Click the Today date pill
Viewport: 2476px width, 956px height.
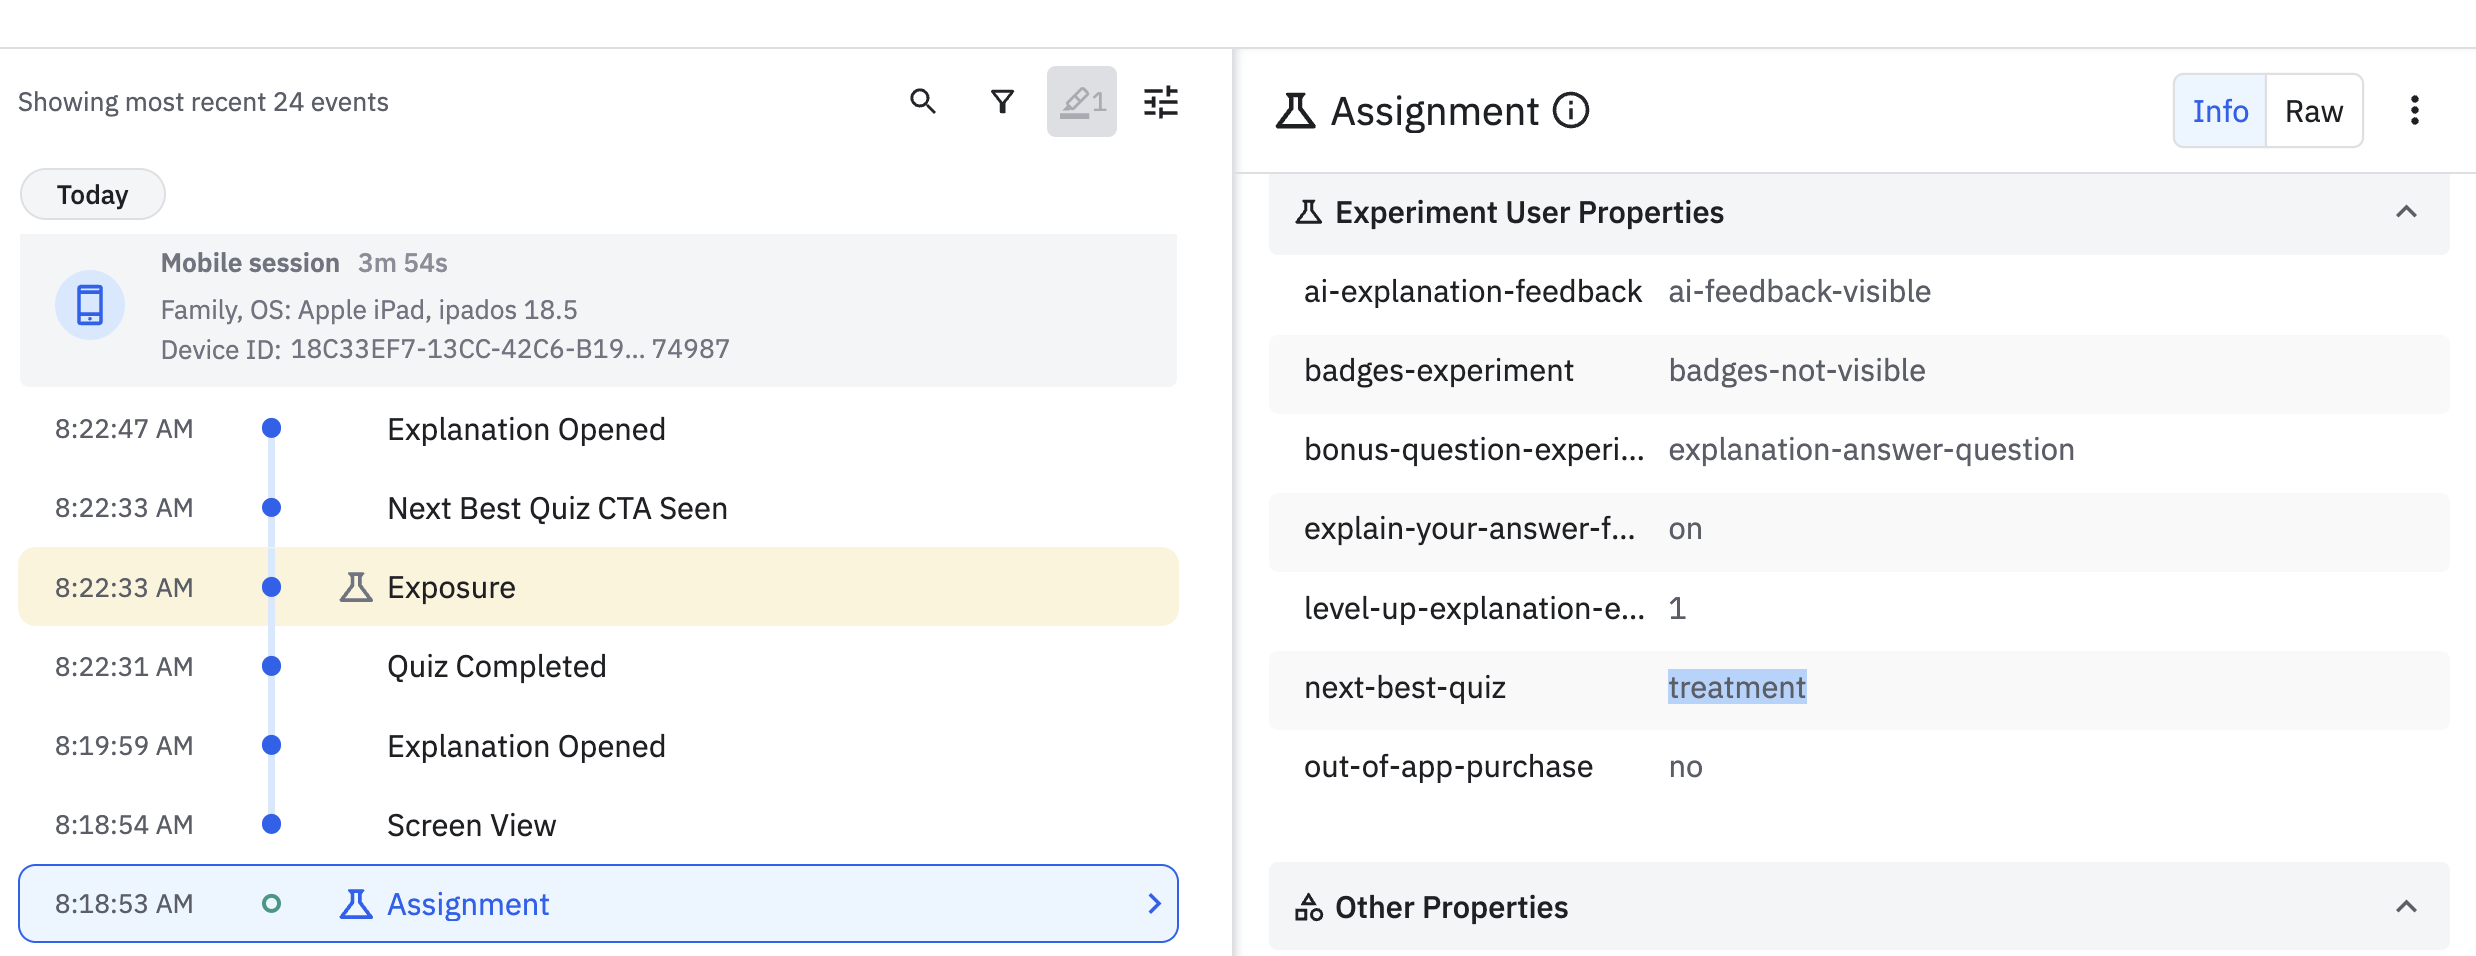click(x=92, y=194)
